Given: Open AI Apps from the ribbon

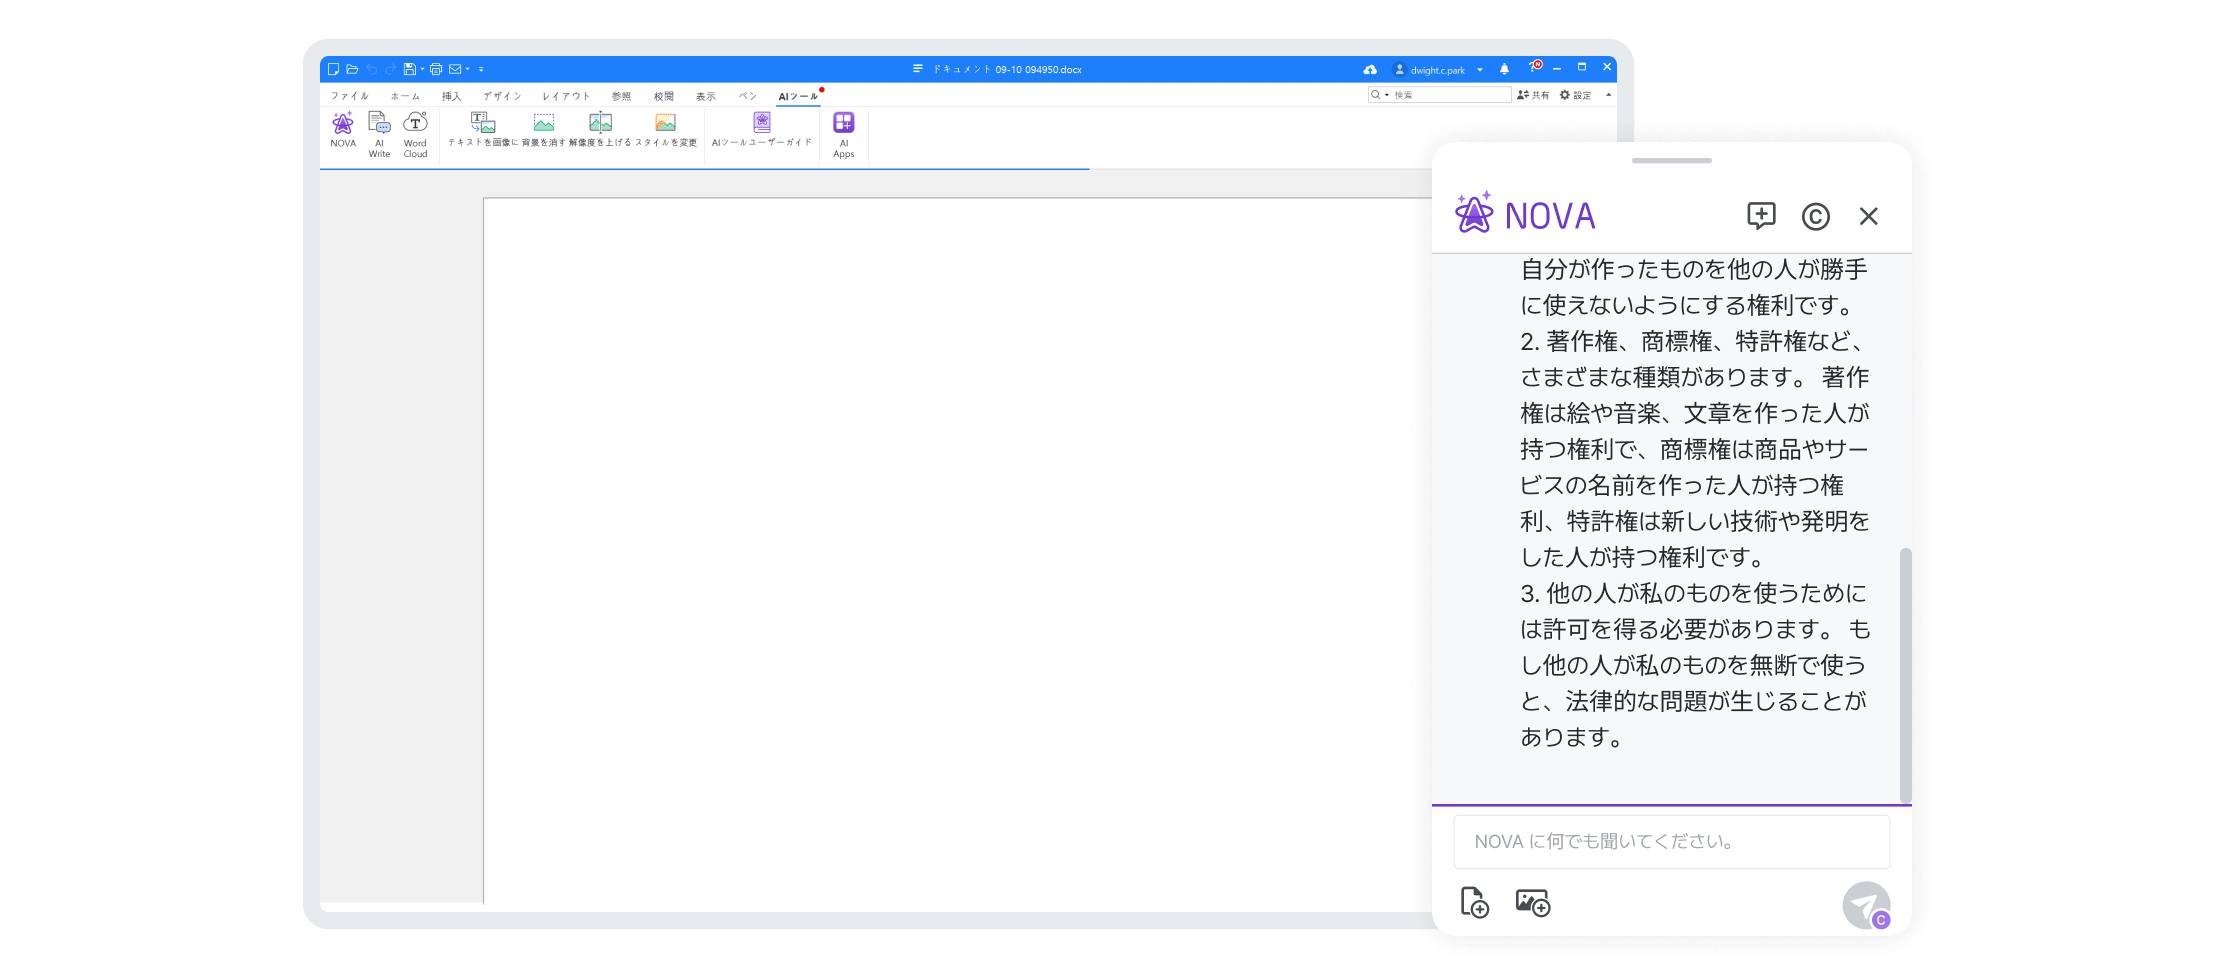Looking at the screenshot, I should 843,133.
